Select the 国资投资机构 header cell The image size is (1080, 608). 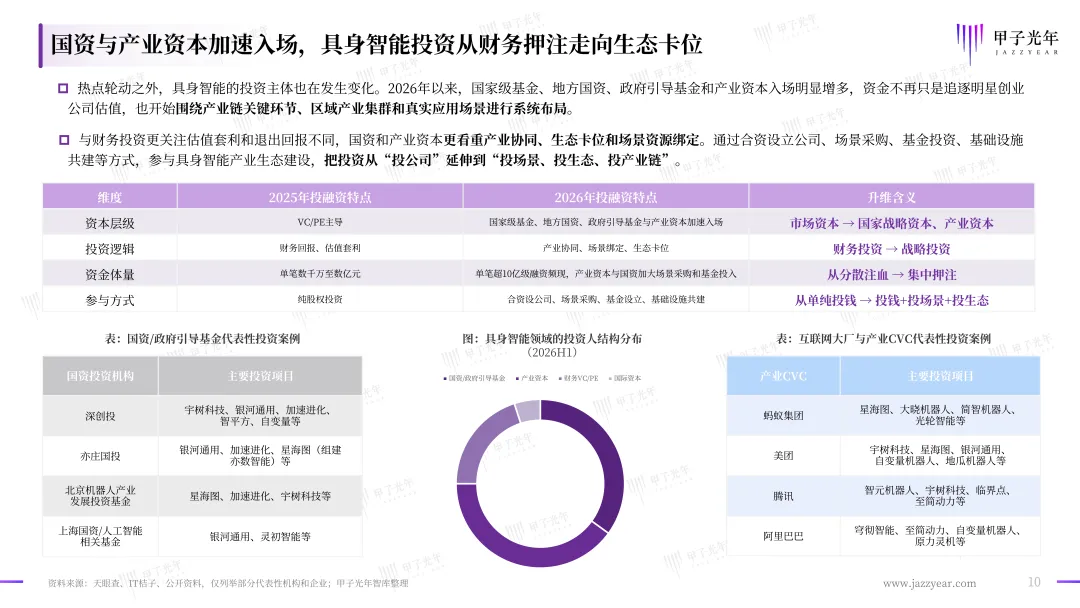[101, 376]
